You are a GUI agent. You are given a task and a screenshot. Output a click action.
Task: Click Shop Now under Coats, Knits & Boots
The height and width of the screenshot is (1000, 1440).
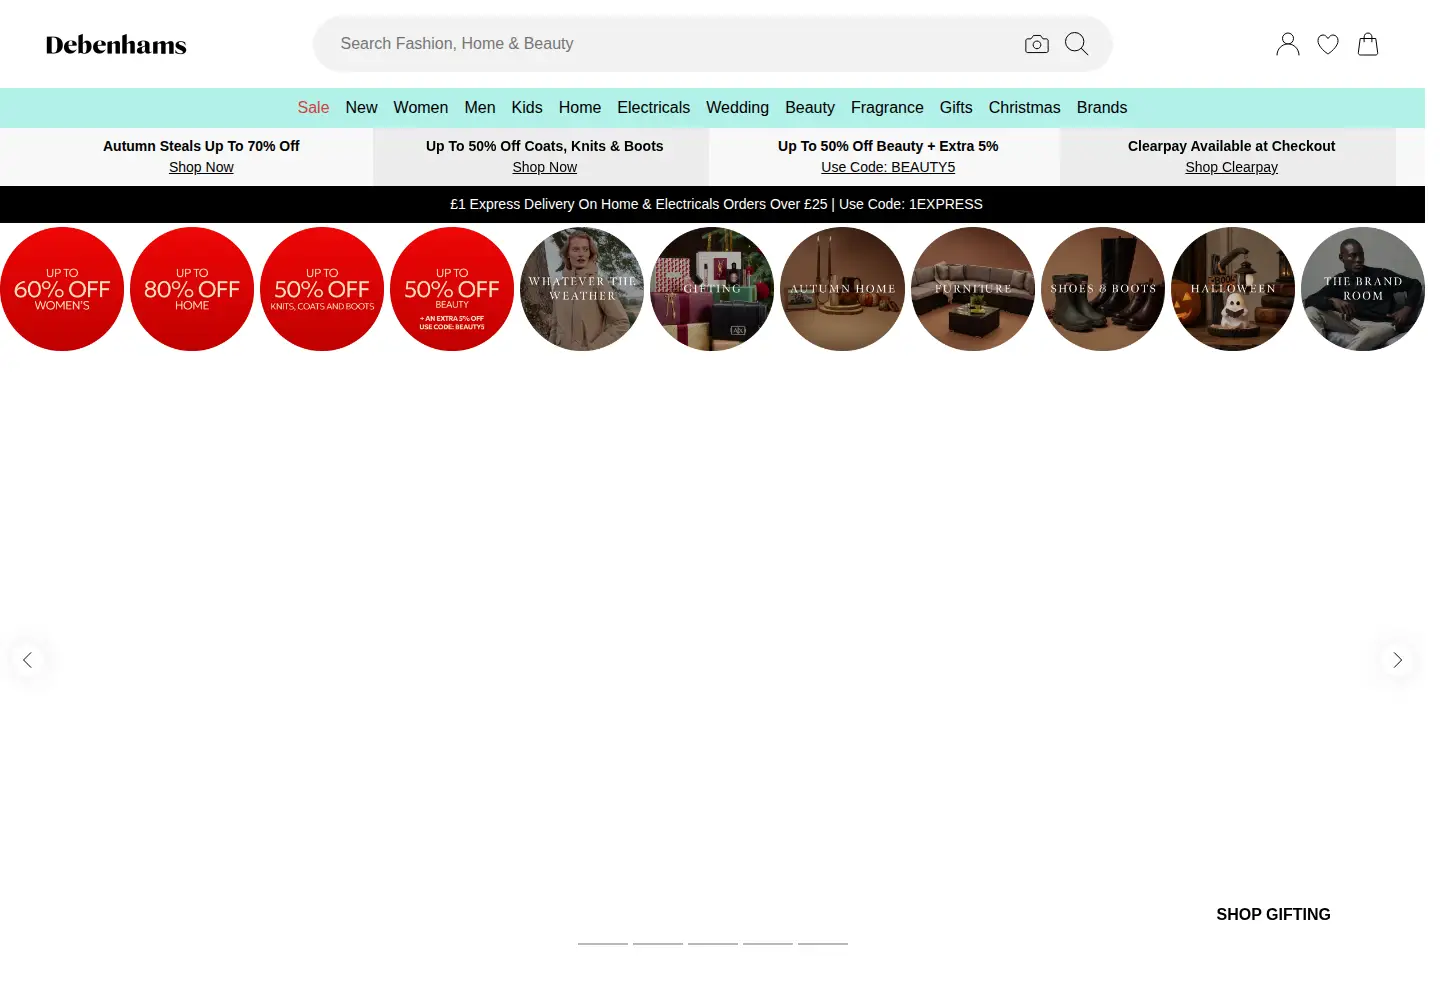click(545, 168)
